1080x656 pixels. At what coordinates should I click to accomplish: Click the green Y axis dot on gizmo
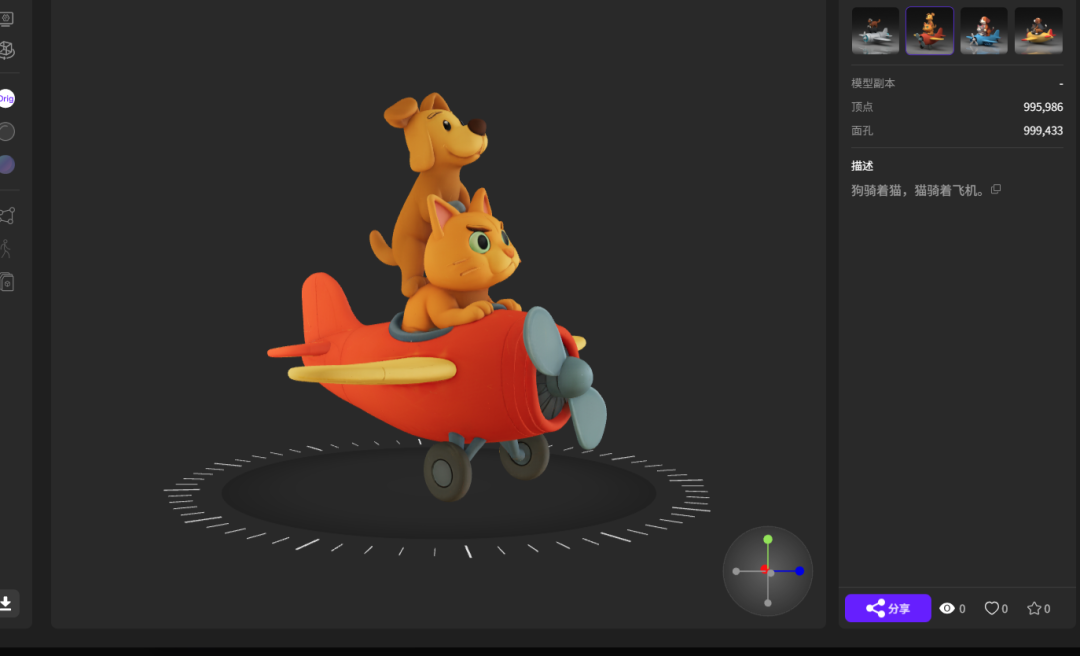[768, 540]
